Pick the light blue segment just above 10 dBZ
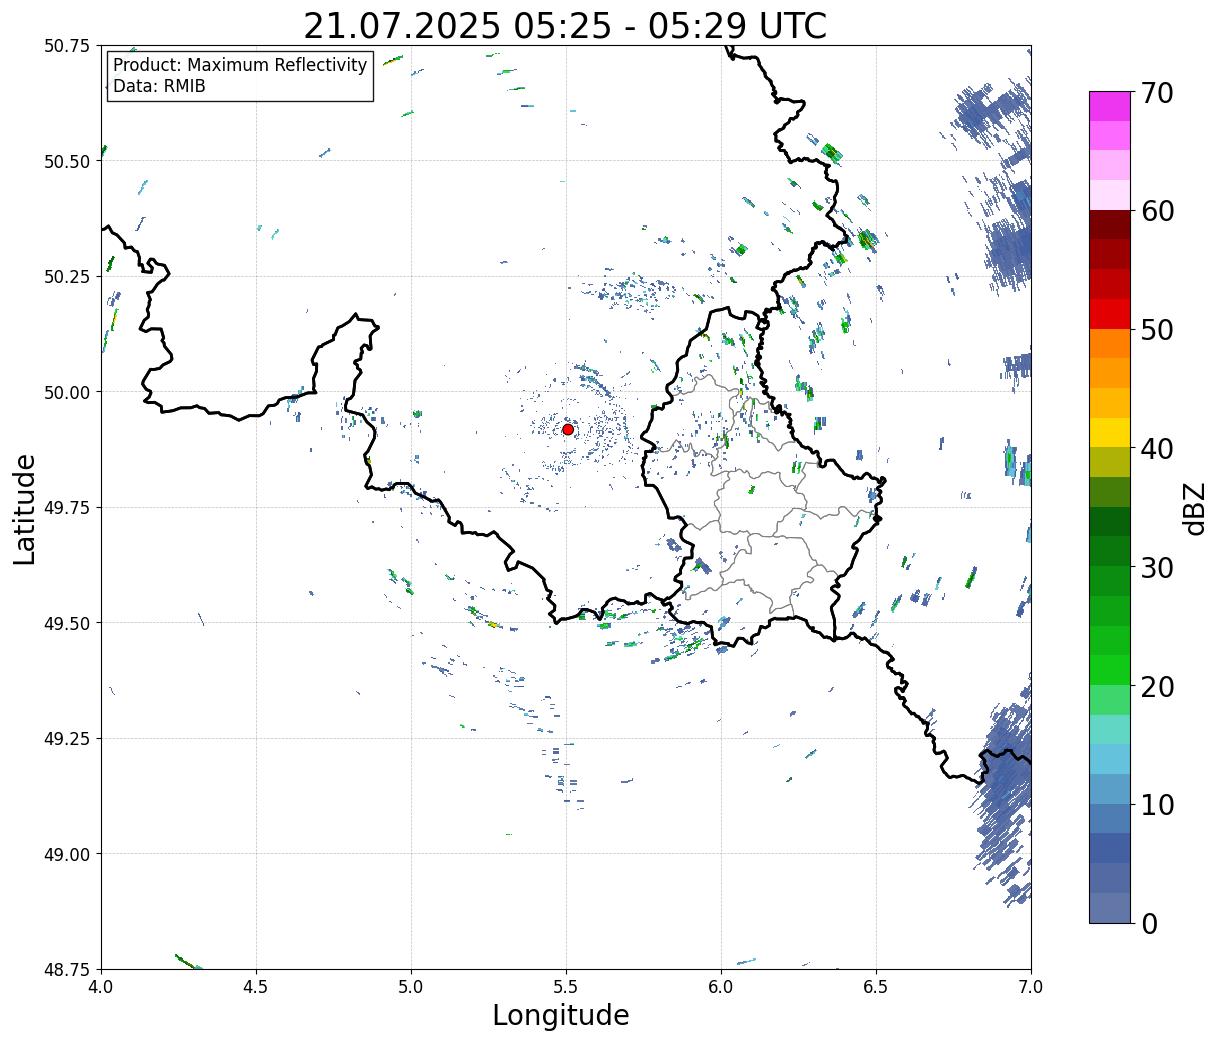Viewport: 1219px width, 1040px height. point(1110,788)
